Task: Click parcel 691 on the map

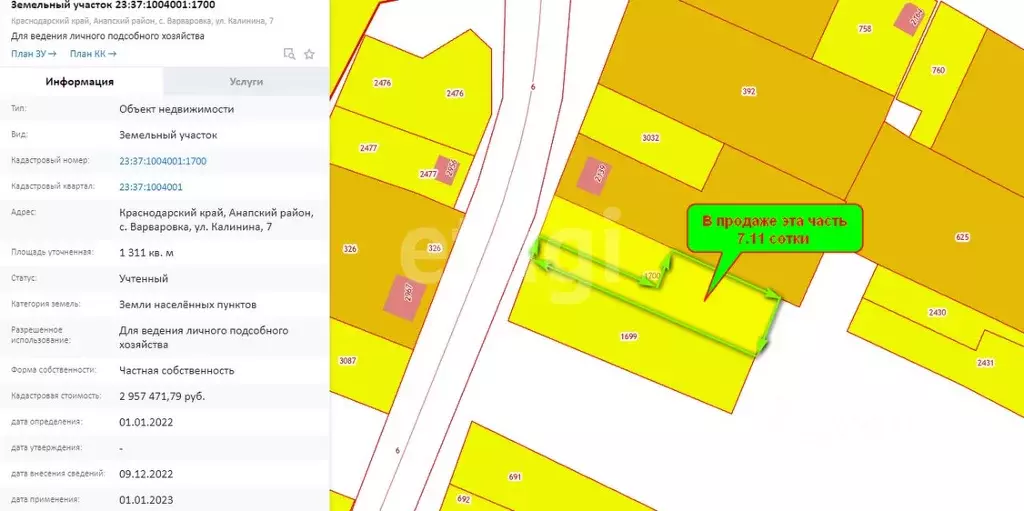Action: pyautogui.click(x=515, y=476)
